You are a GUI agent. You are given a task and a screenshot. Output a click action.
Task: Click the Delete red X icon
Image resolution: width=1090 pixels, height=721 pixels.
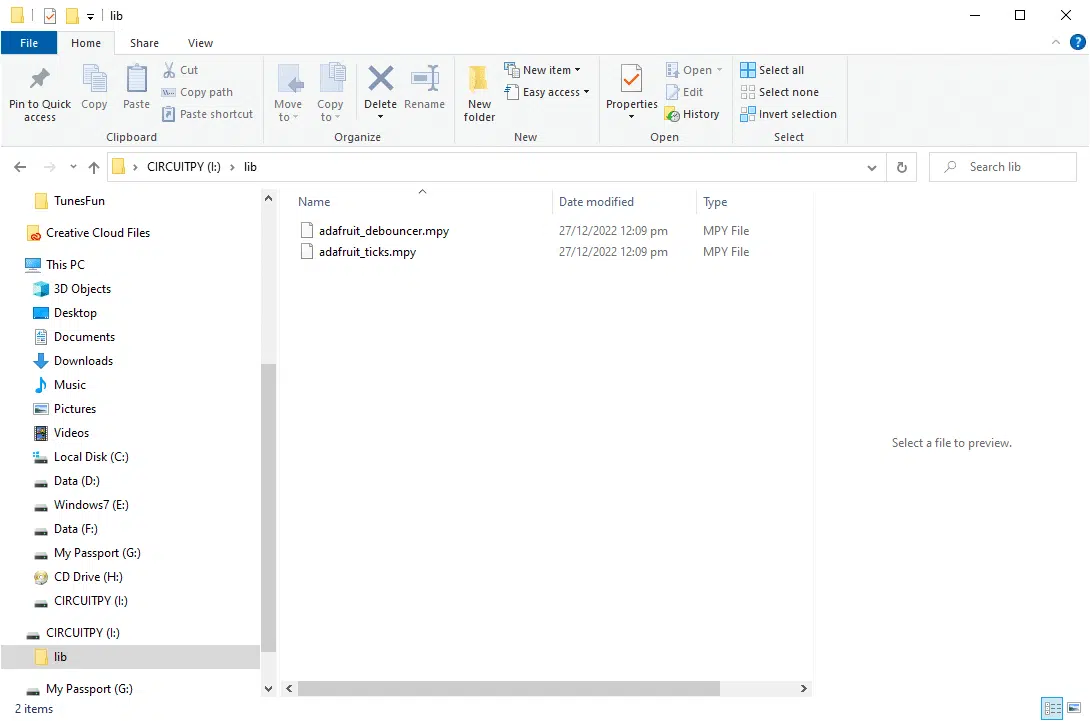tap(380, 79)
